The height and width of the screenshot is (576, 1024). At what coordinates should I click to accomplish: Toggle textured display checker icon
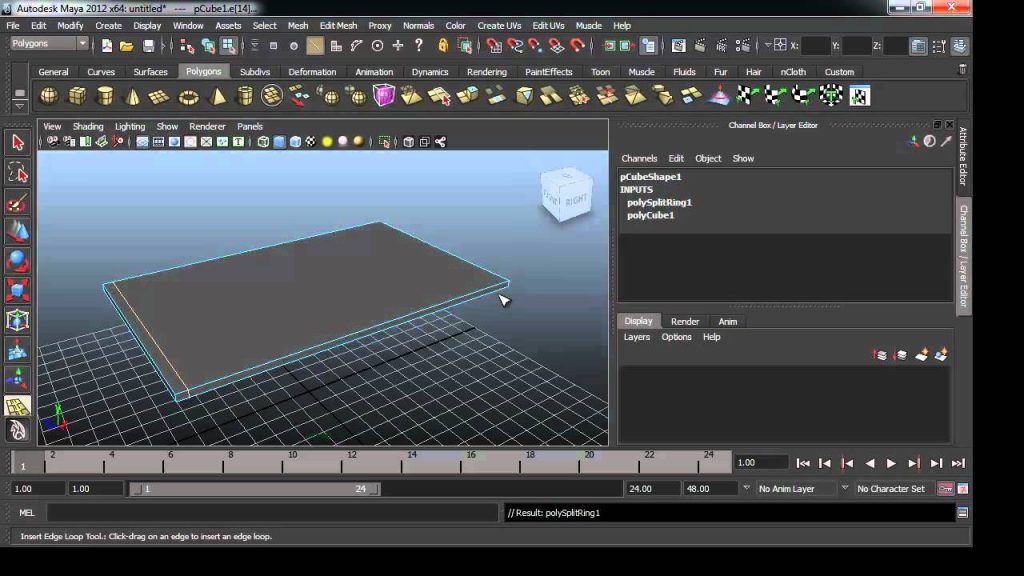click(311, 142)
